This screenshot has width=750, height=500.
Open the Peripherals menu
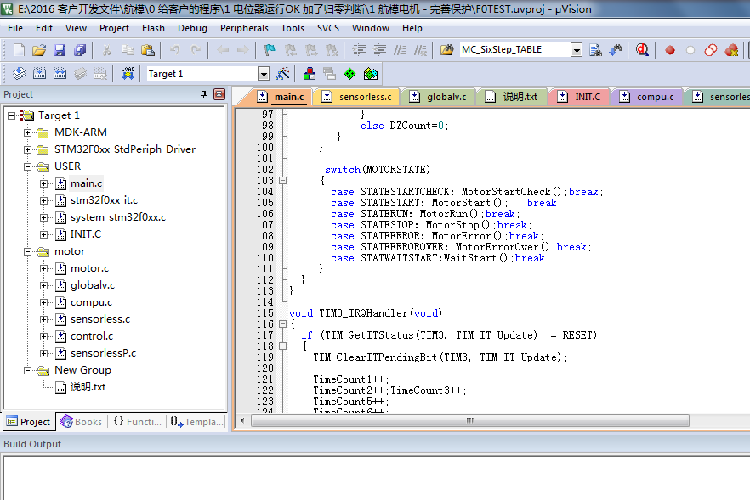244,28
